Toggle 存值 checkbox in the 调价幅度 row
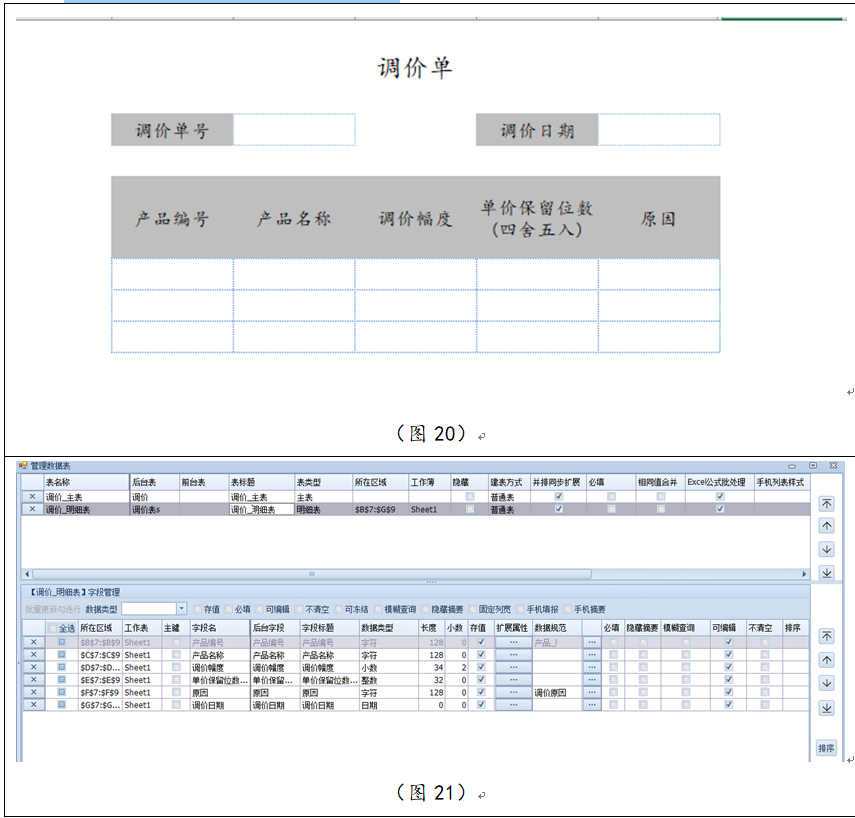855x818 pixels. (x=481, y=667)
